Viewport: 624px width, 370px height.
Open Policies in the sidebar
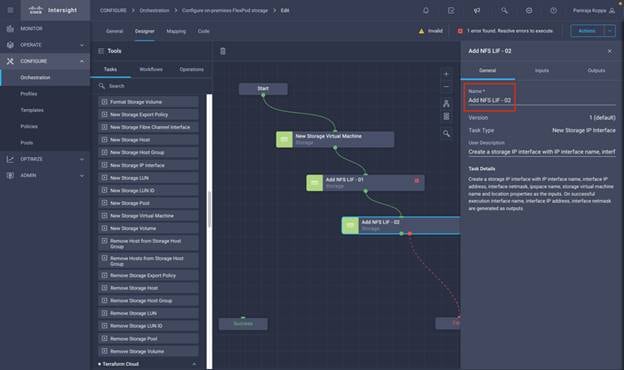click(x=29, y=127)
